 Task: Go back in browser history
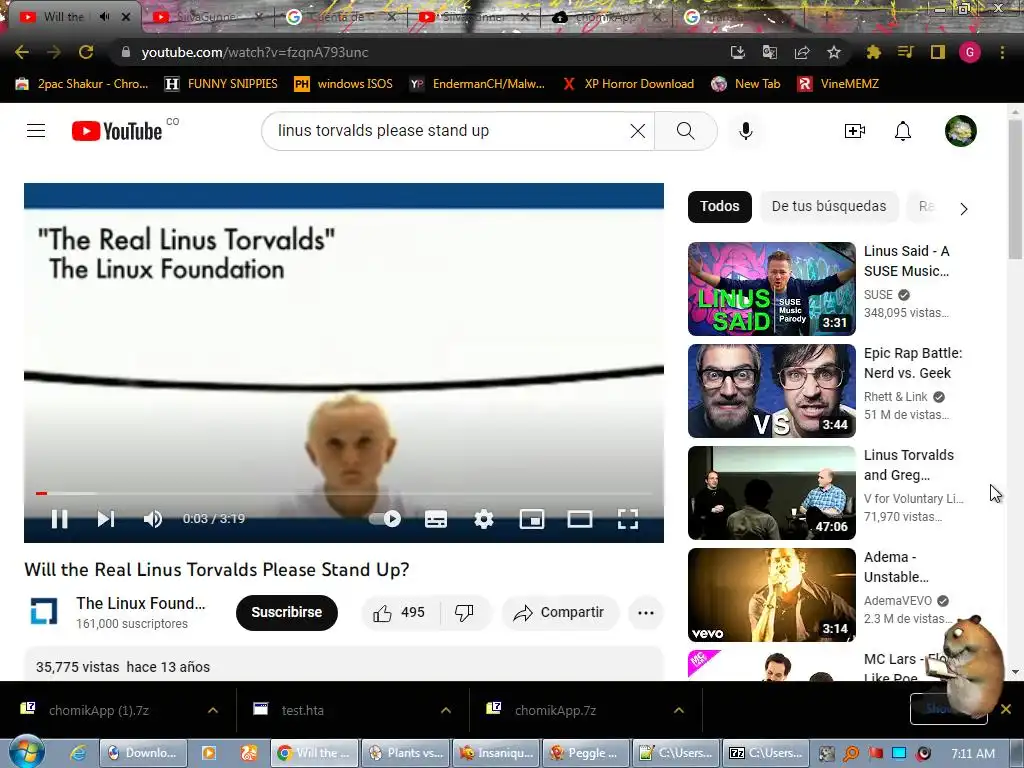[22, 52]
